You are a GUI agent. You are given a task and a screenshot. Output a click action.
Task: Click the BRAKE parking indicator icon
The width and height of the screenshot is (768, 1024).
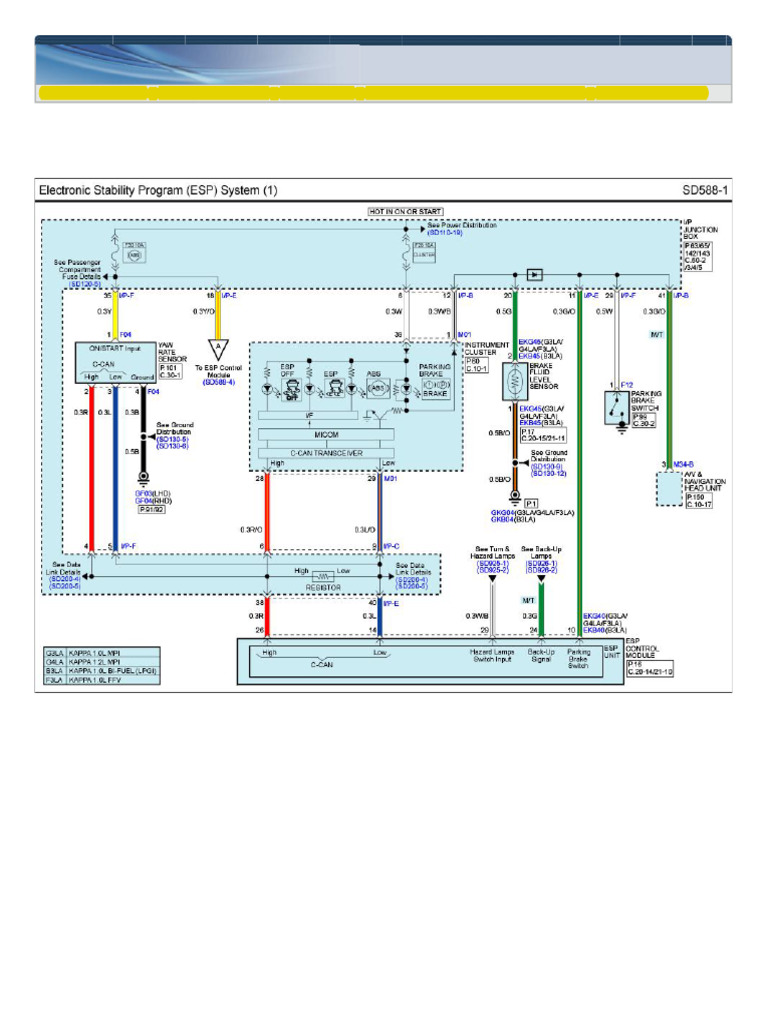pos(436,389)
